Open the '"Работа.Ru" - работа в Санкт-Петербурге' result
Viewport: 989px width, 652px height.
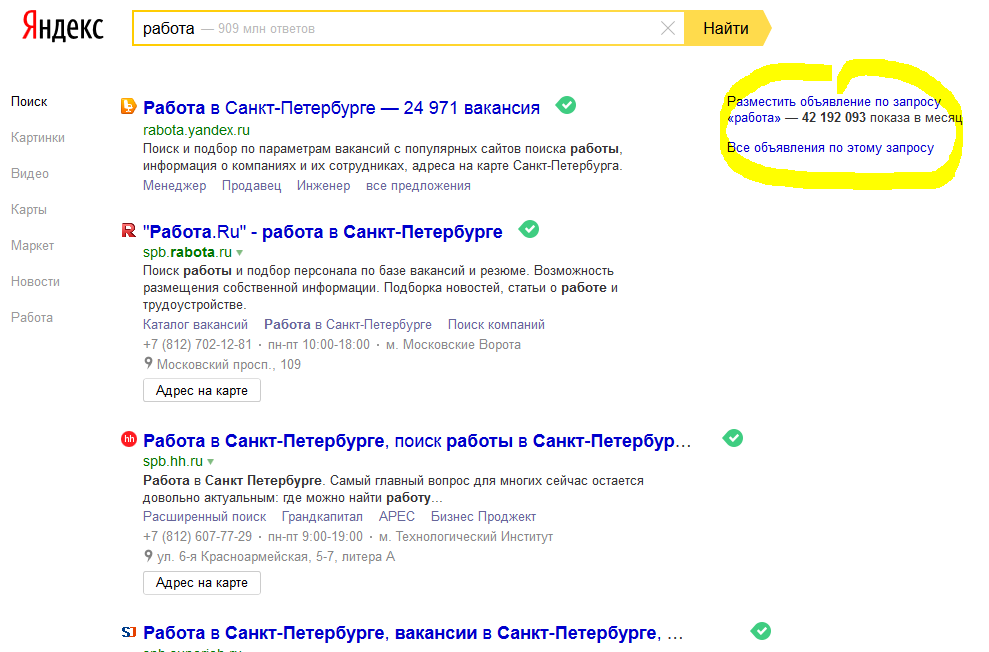322,232
